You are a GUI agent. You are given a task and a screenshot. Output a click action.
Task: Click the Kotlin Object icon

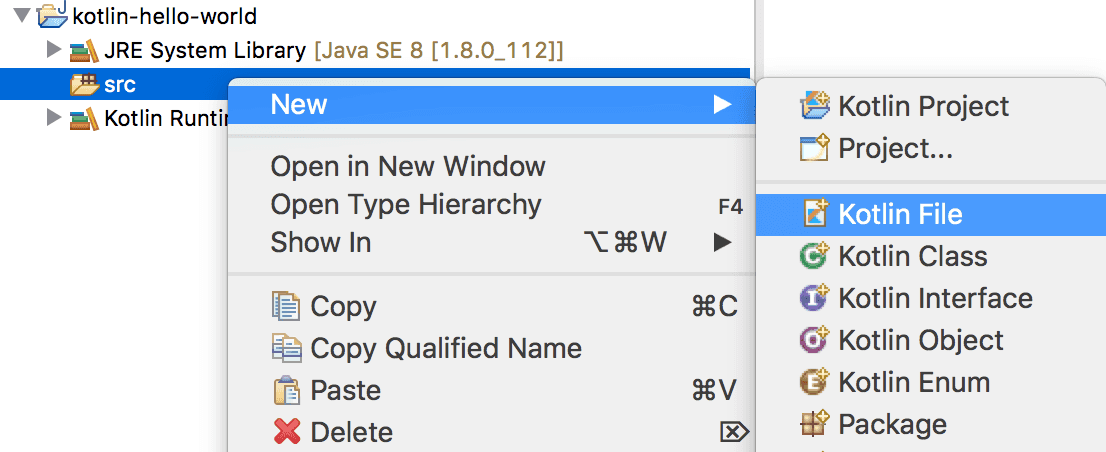pos(815,341)
